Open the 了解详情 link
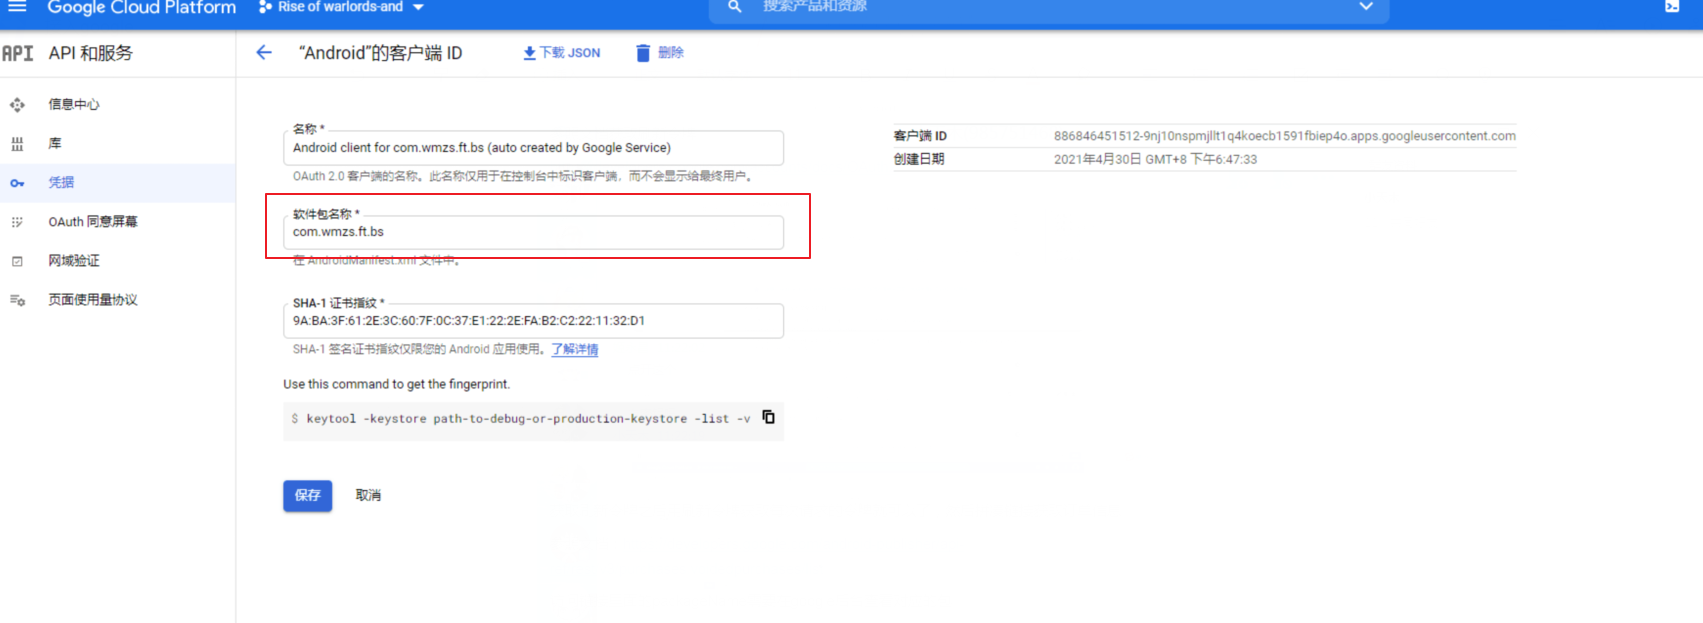 [x=575, y=349]
